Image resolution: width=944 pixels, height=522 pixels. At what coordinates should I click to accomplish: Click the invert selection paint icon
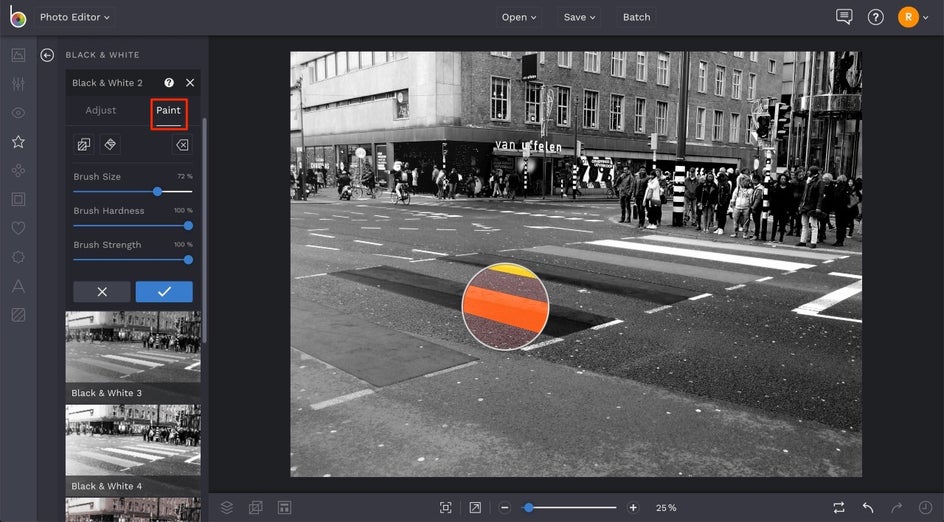coord(84,145)
